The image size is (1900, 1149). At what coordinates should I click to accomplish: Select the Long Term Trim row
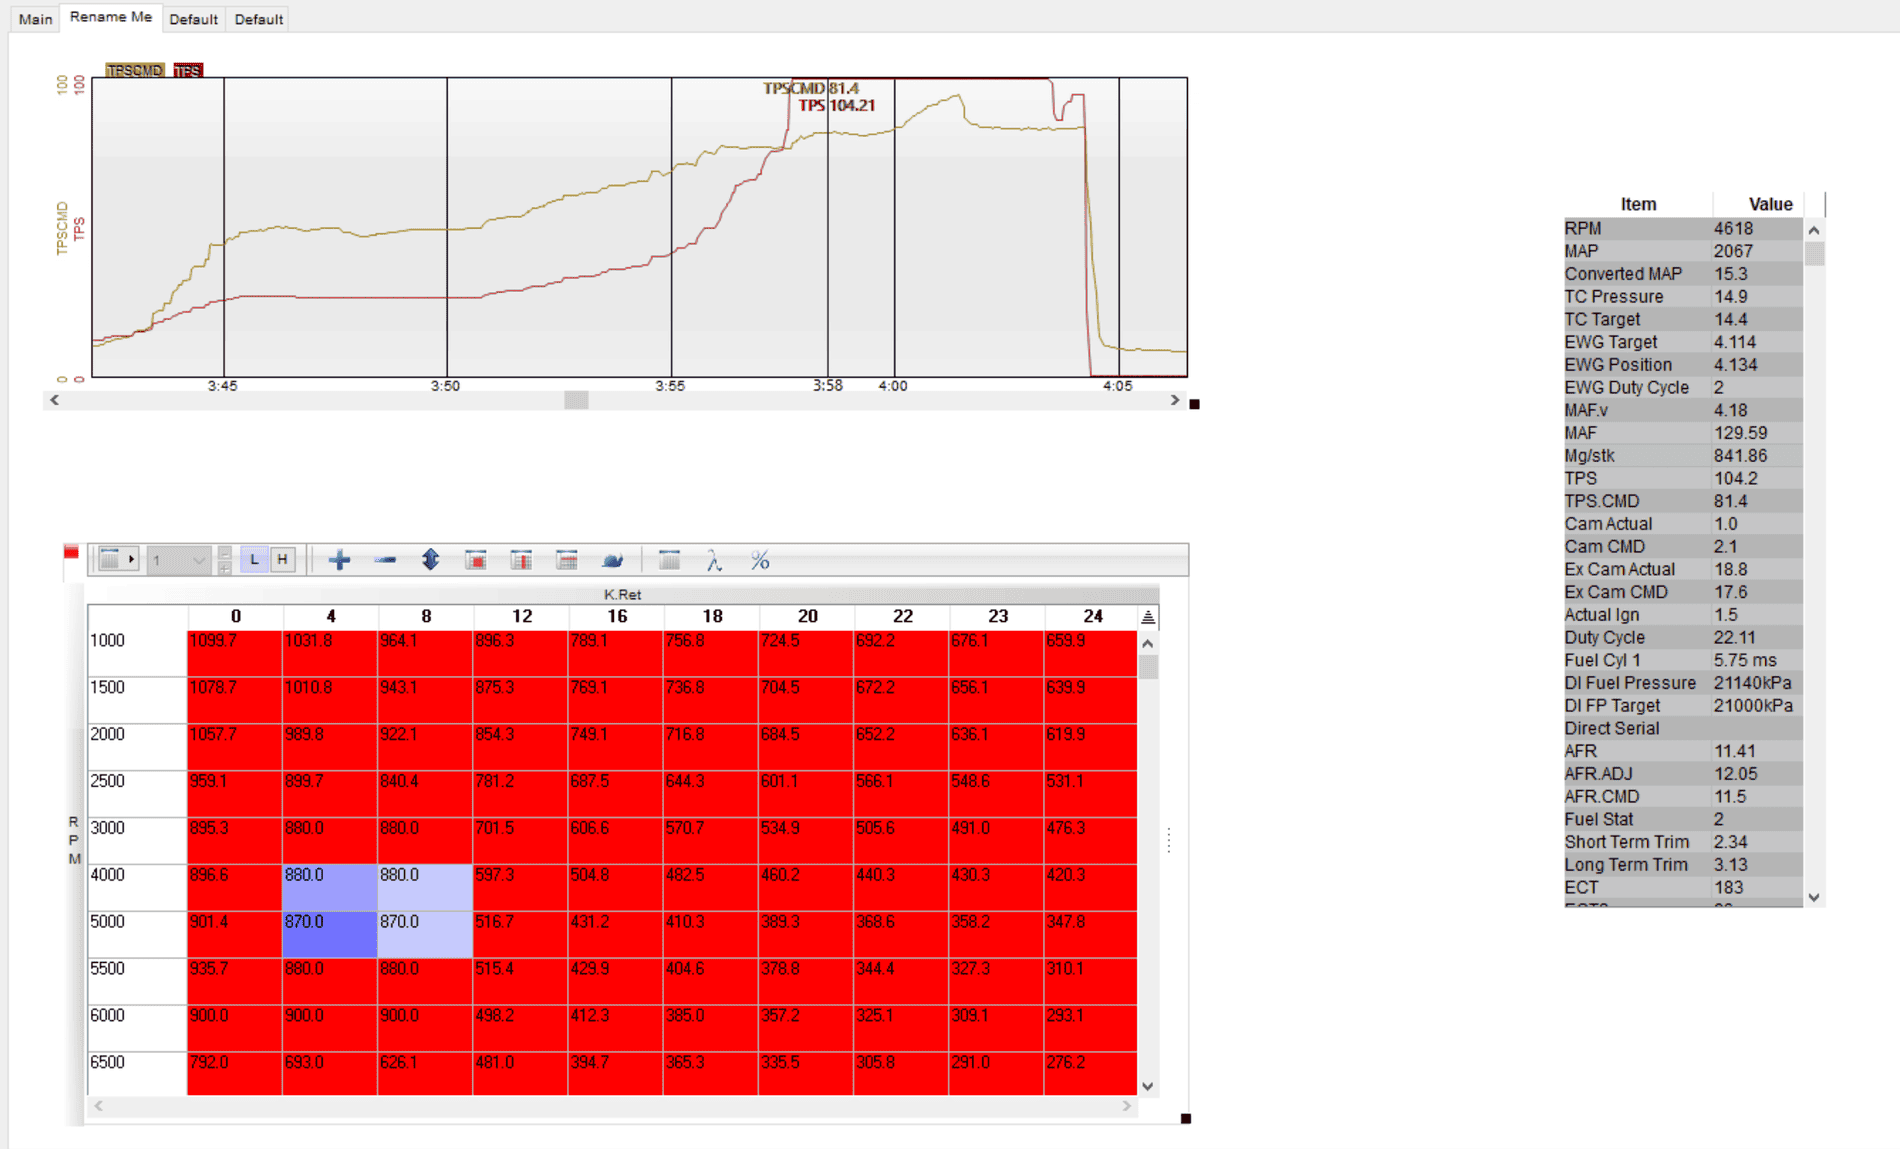[1684, 865]
